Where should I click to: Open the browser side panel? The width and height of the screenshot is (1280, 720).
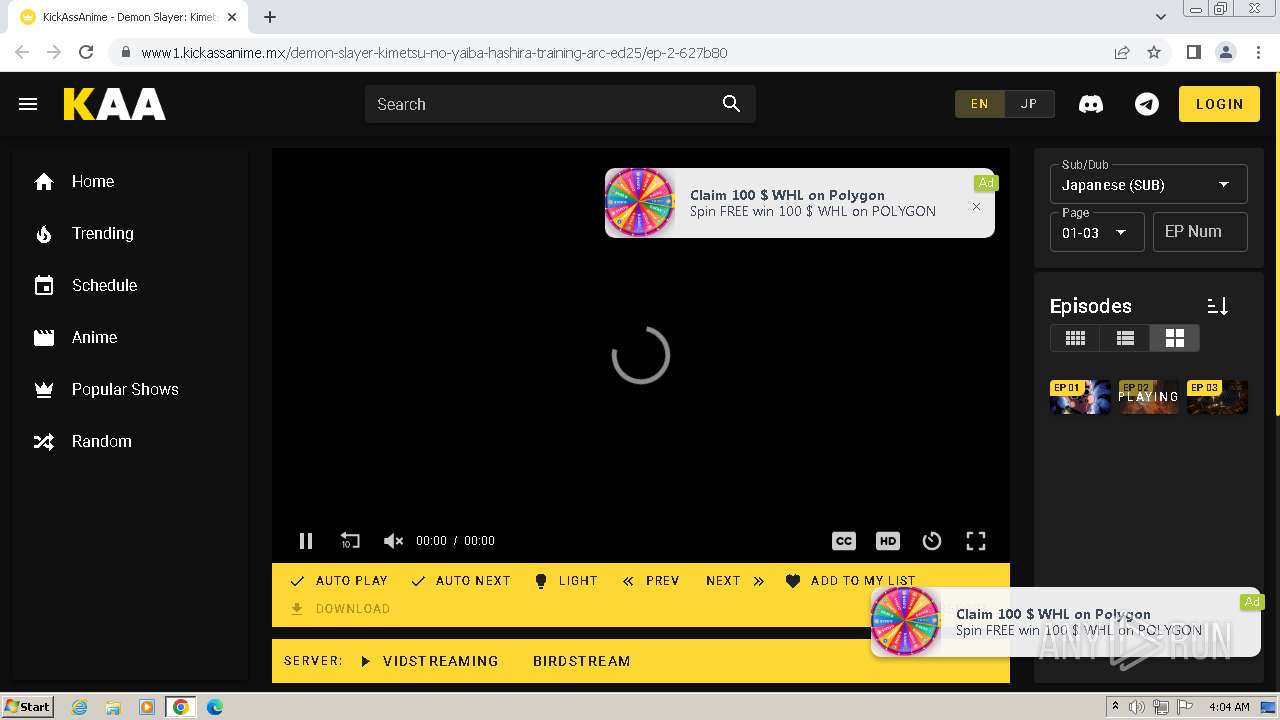point(1193,52)
